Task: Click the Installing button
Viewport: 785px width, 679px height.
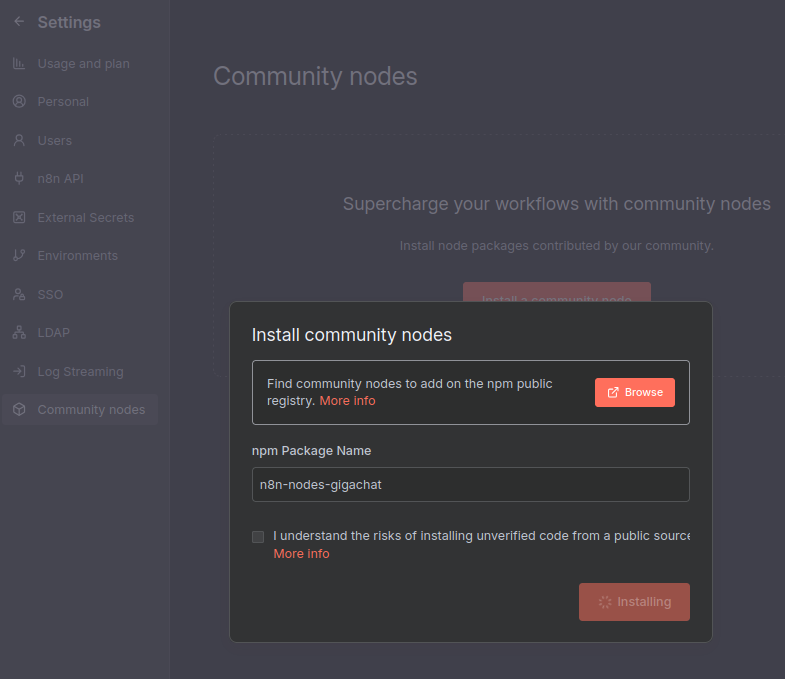Action: point(634,602)
